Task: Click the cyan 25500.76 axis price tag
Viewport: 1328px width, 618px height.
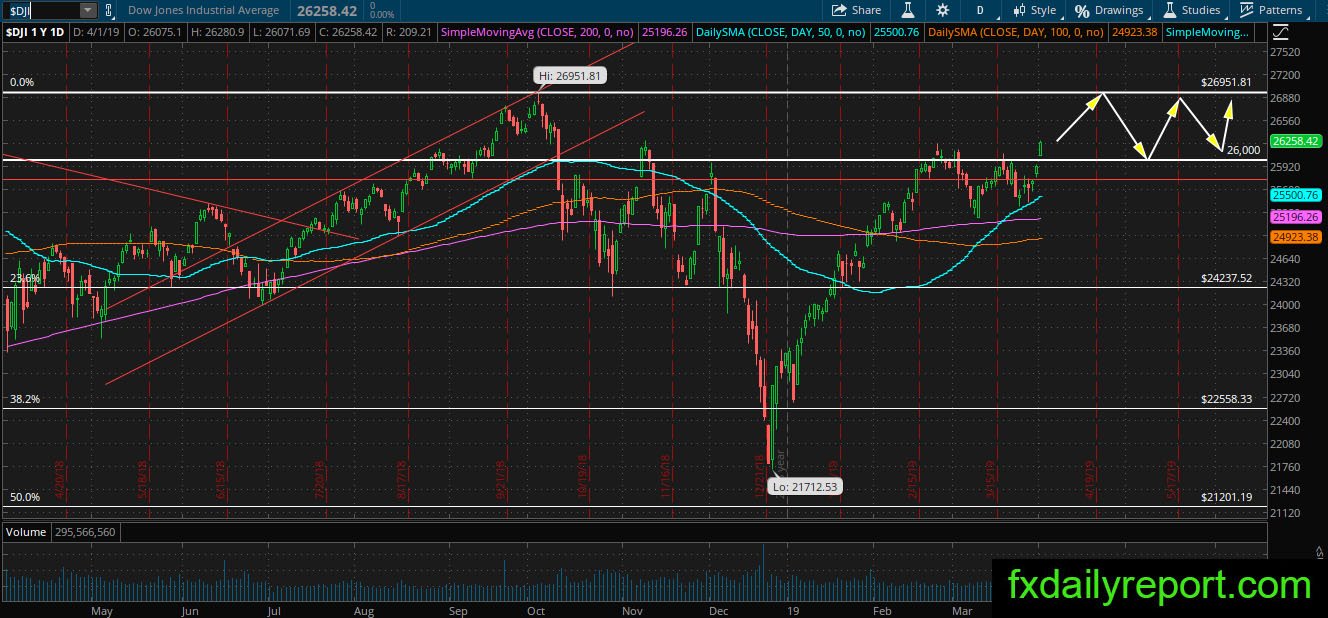Action: point(1295,196)
